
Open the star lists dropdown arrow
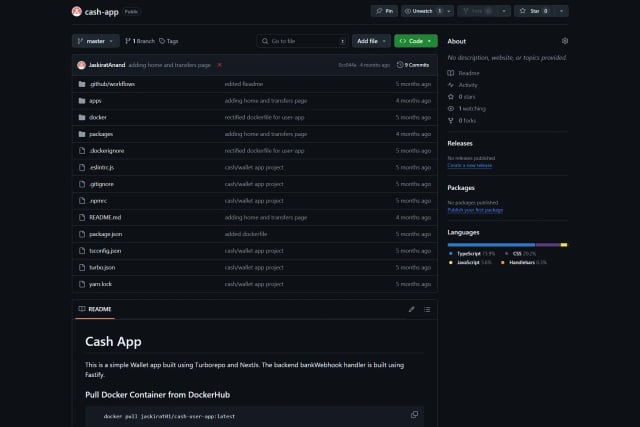562,11
